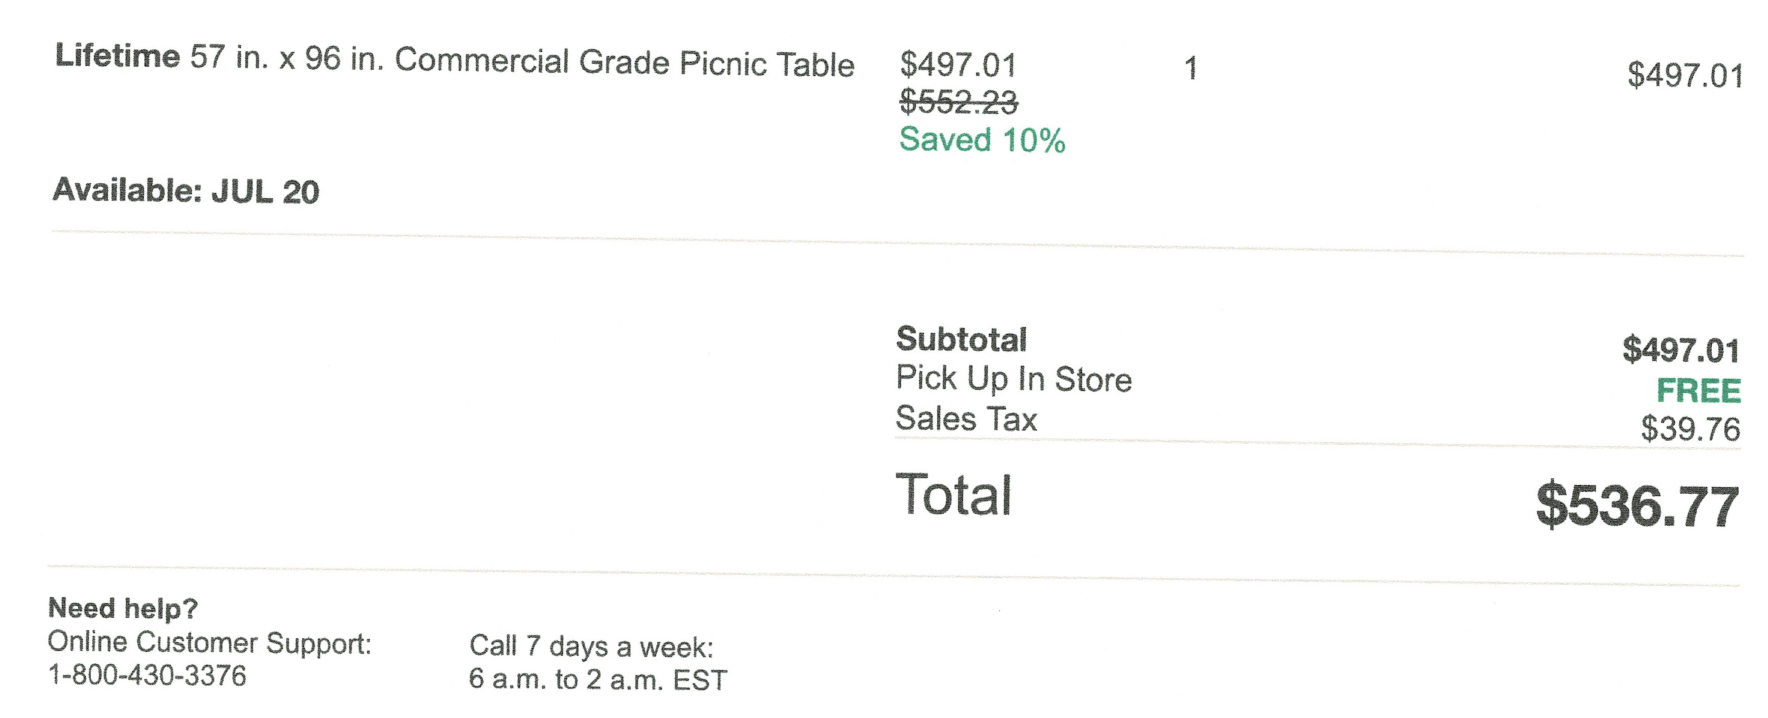The image size is (1768, 718).
Task: Click the Lifetime brand name
Action: tap(117, 57)
